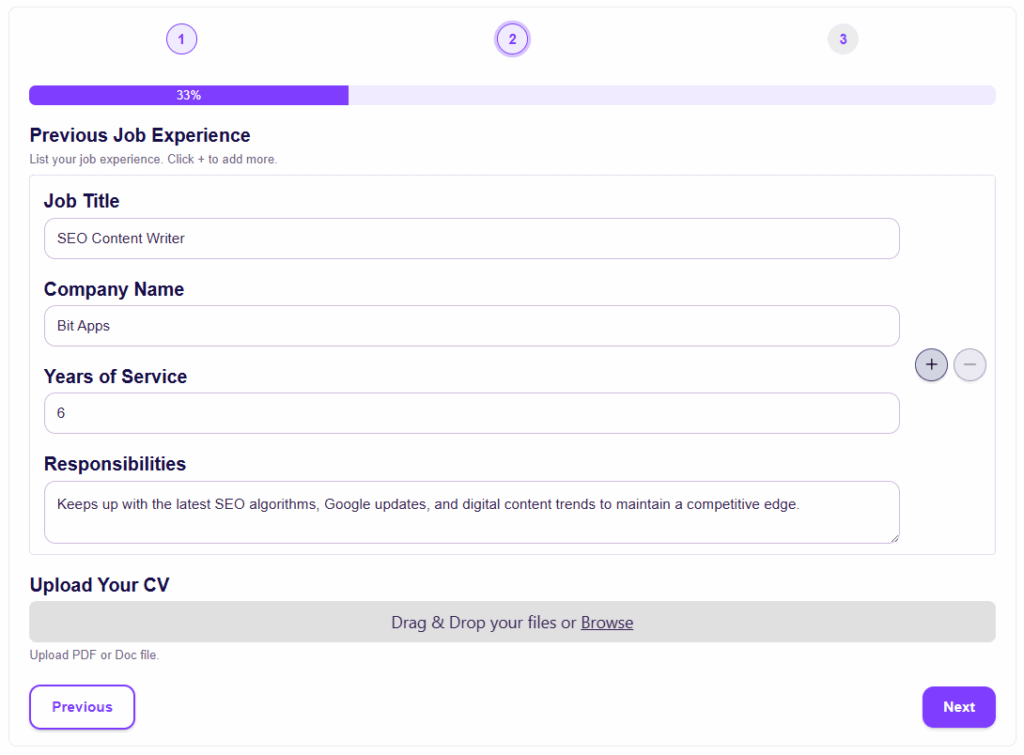This screenshot has width=1024, height=755.
Task: Go to step 1 circle indicator
Action: [x=181, y=40]
